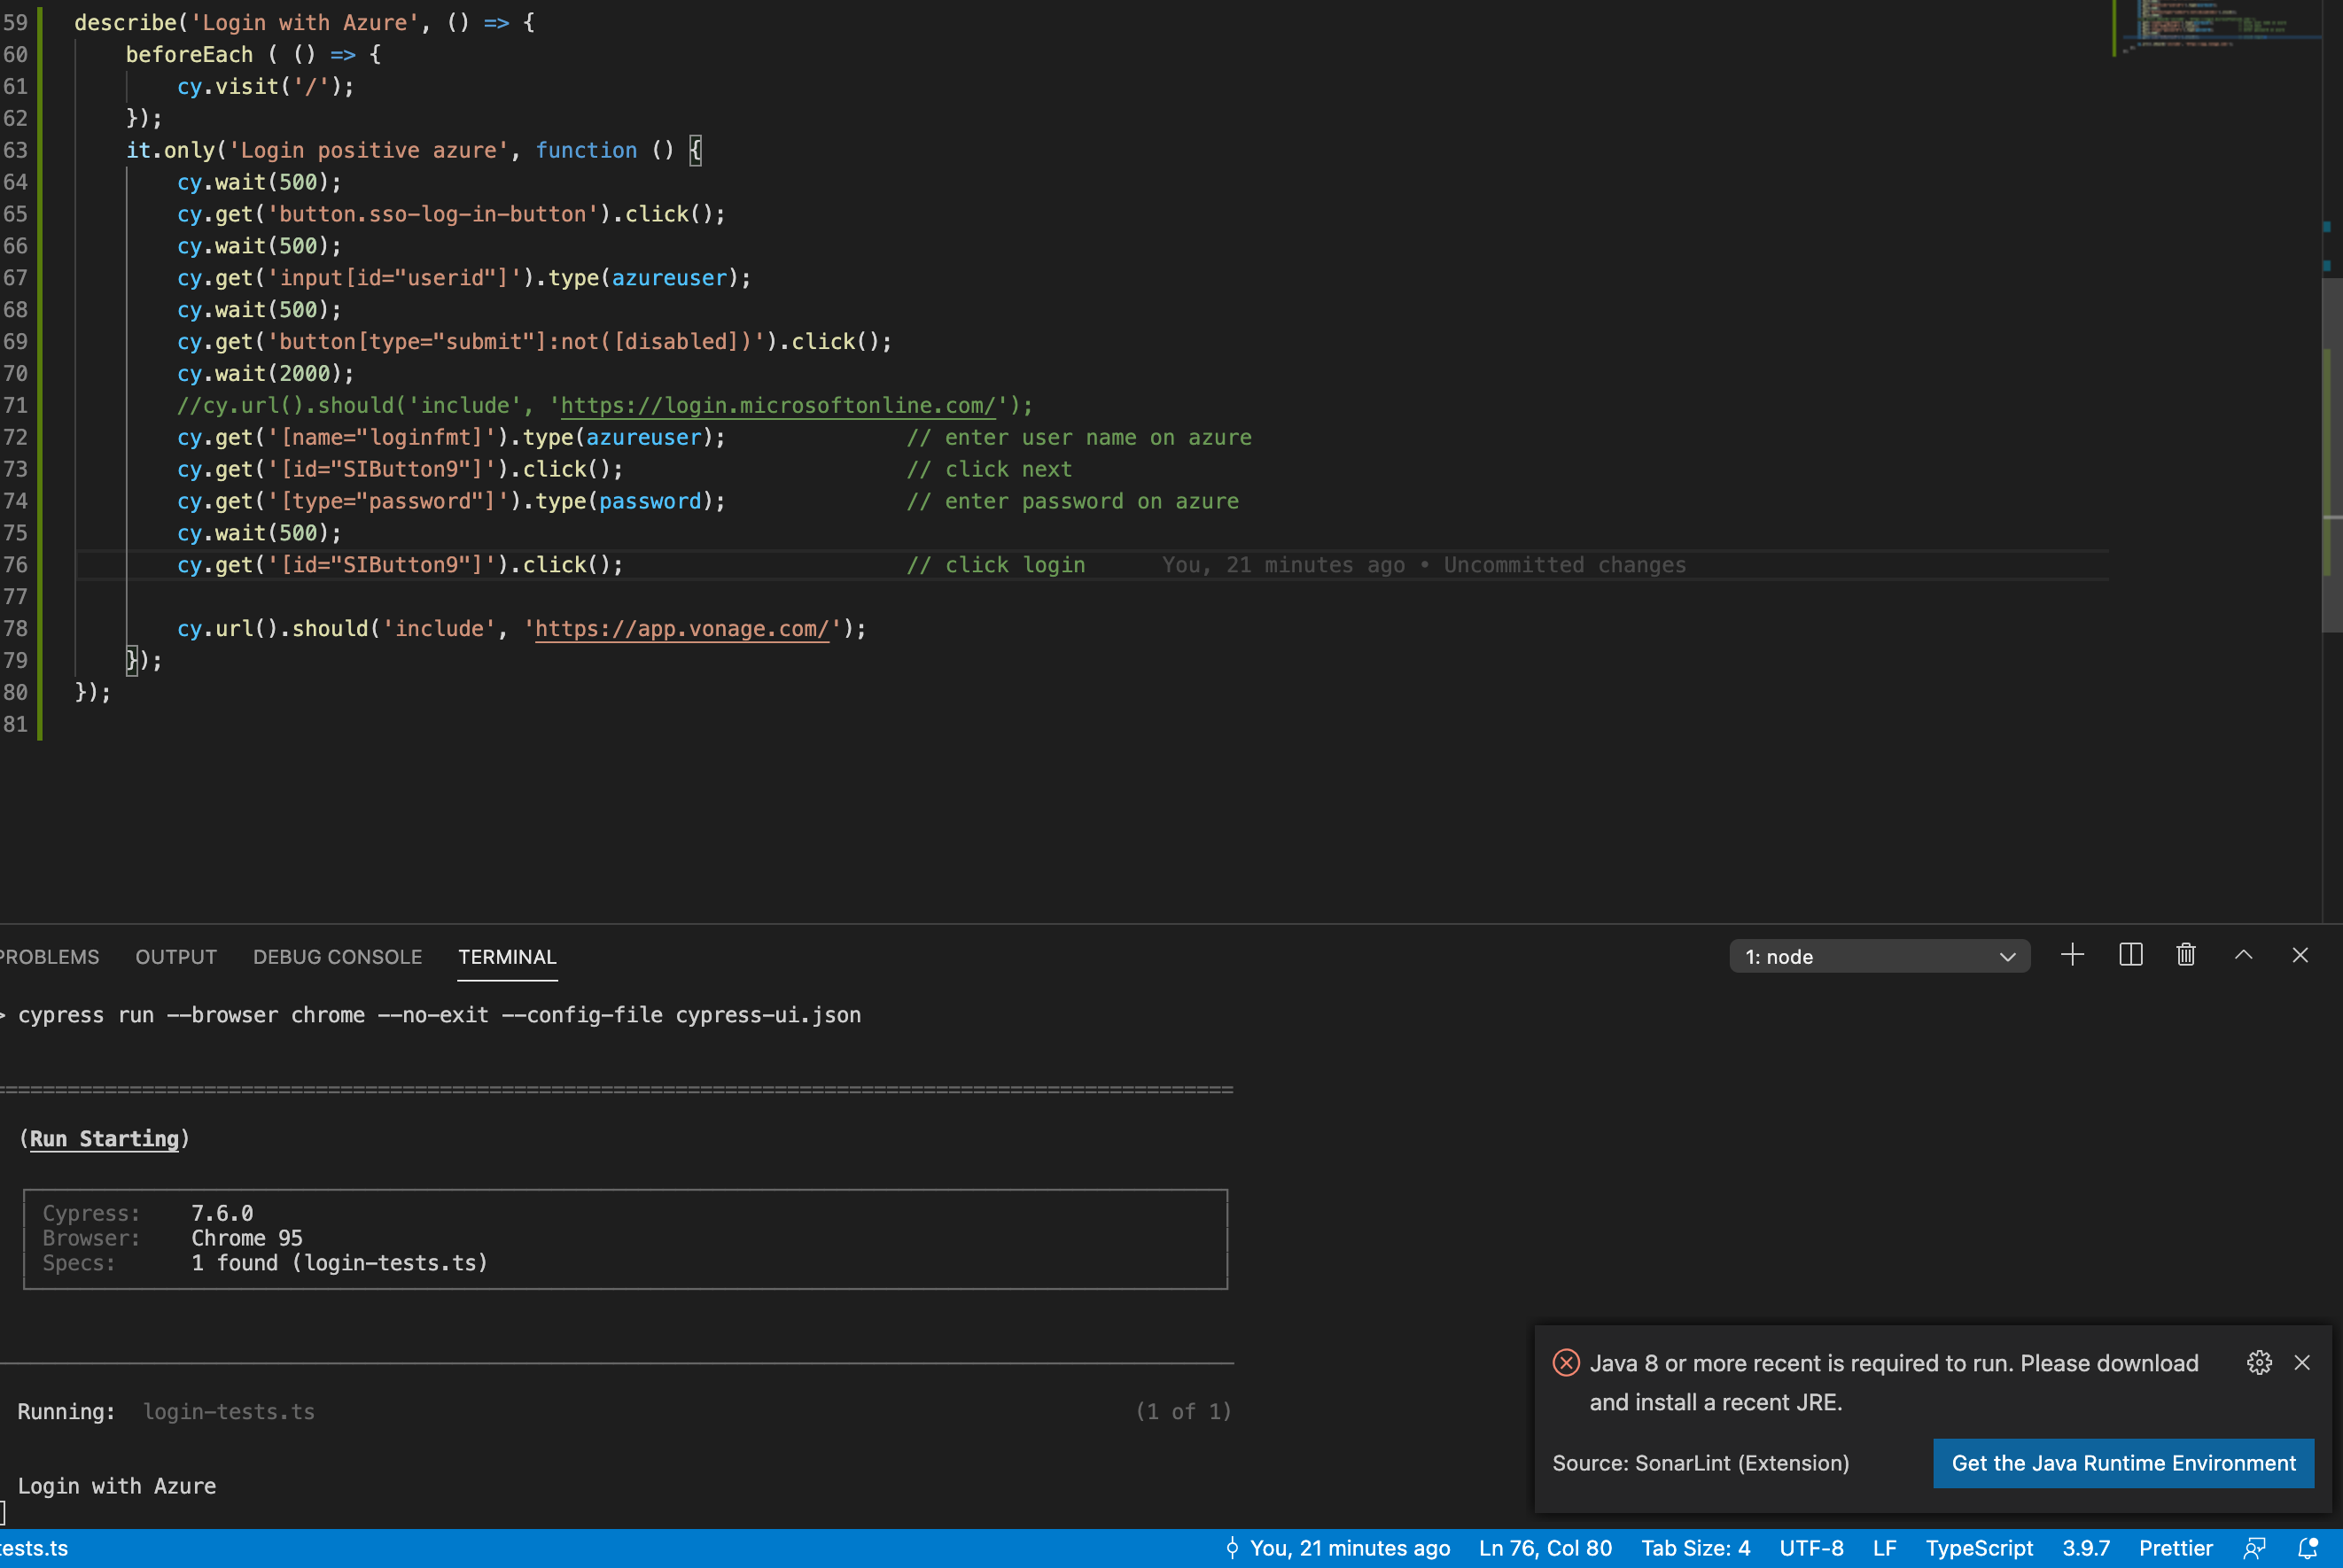Screen dimensions: 2343x1568
Task: Click feedback icon in status bar
Action: click(x=2254, y=1548)
